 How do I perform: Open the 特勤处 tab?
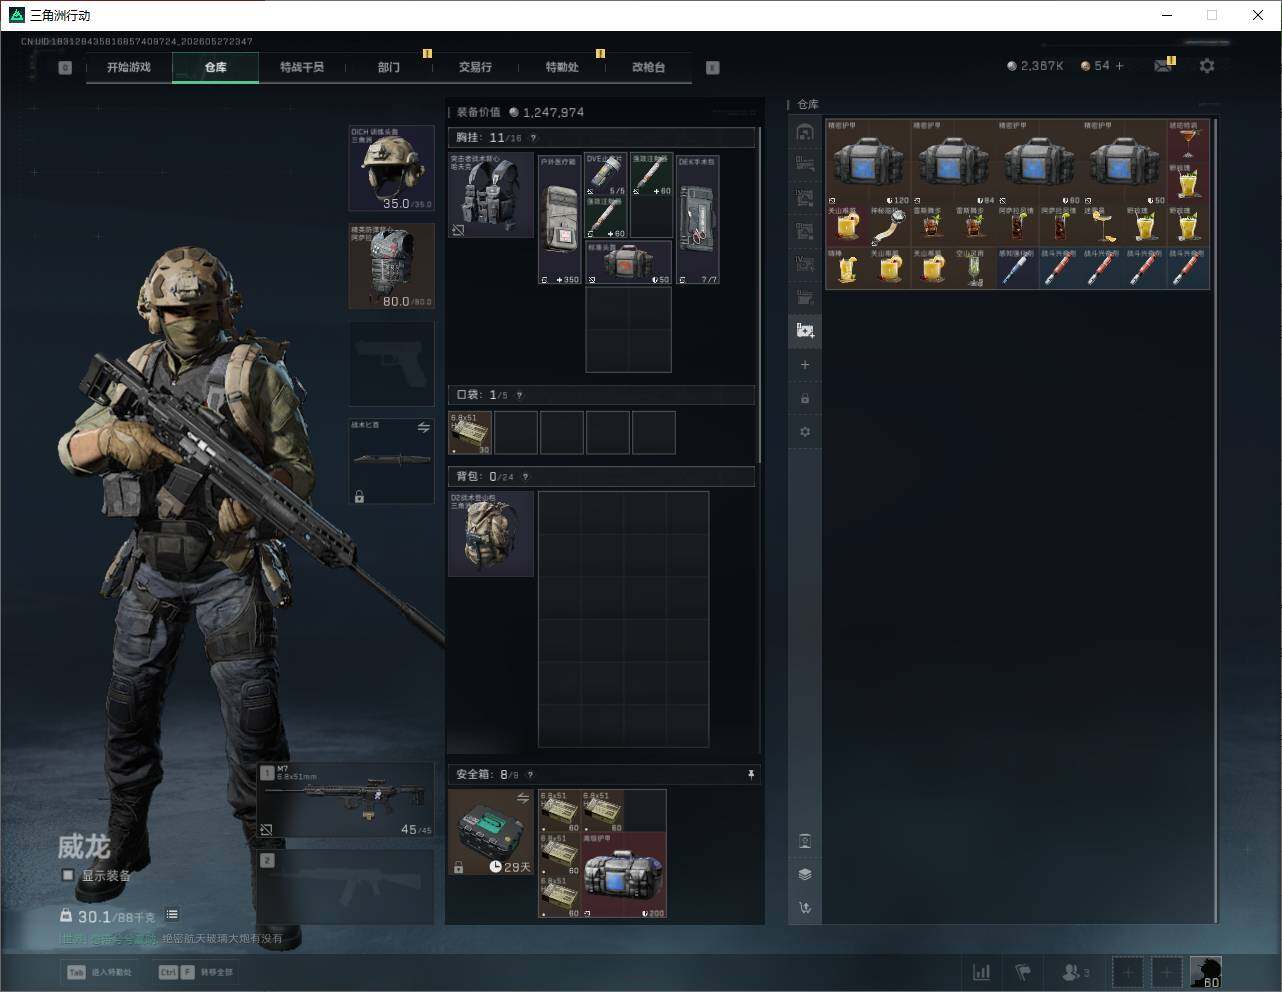tap(562, 67)
